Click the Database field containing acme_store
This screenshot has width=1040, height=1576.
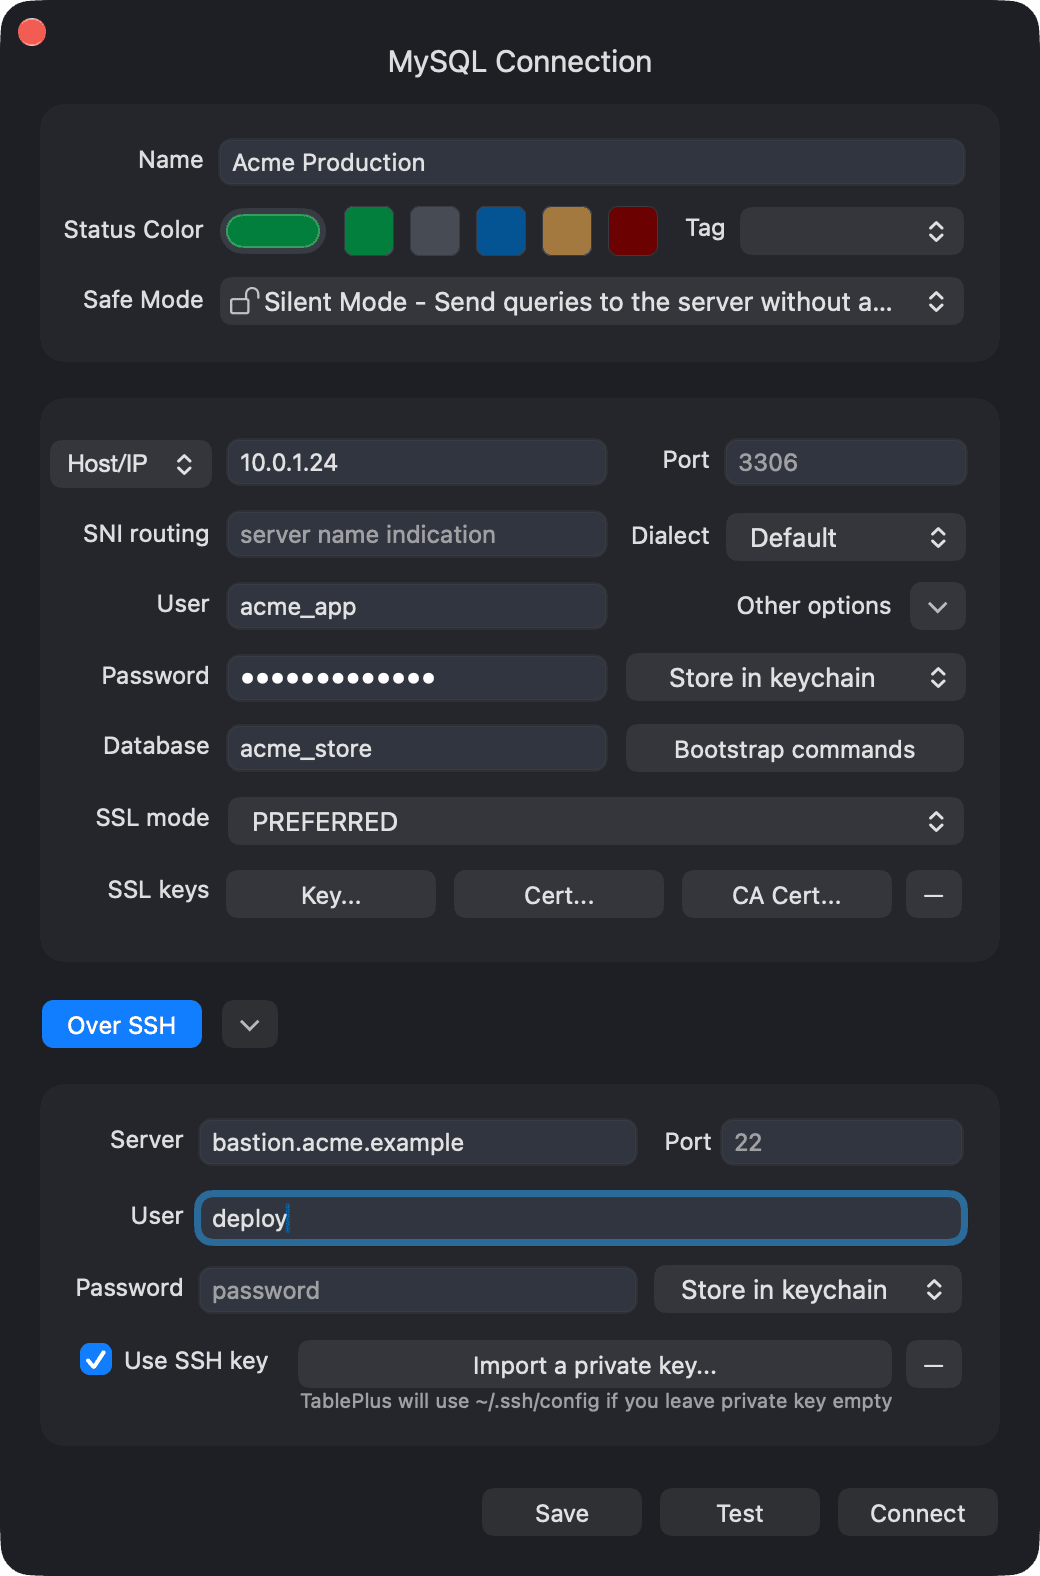(x=417, y=748)
